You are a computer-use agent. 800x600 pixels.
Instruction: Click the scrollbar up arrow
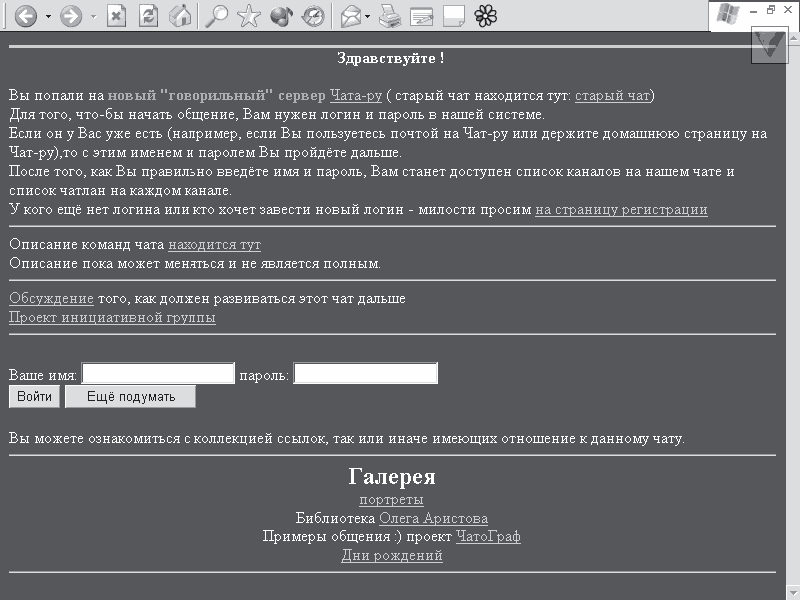794,38
